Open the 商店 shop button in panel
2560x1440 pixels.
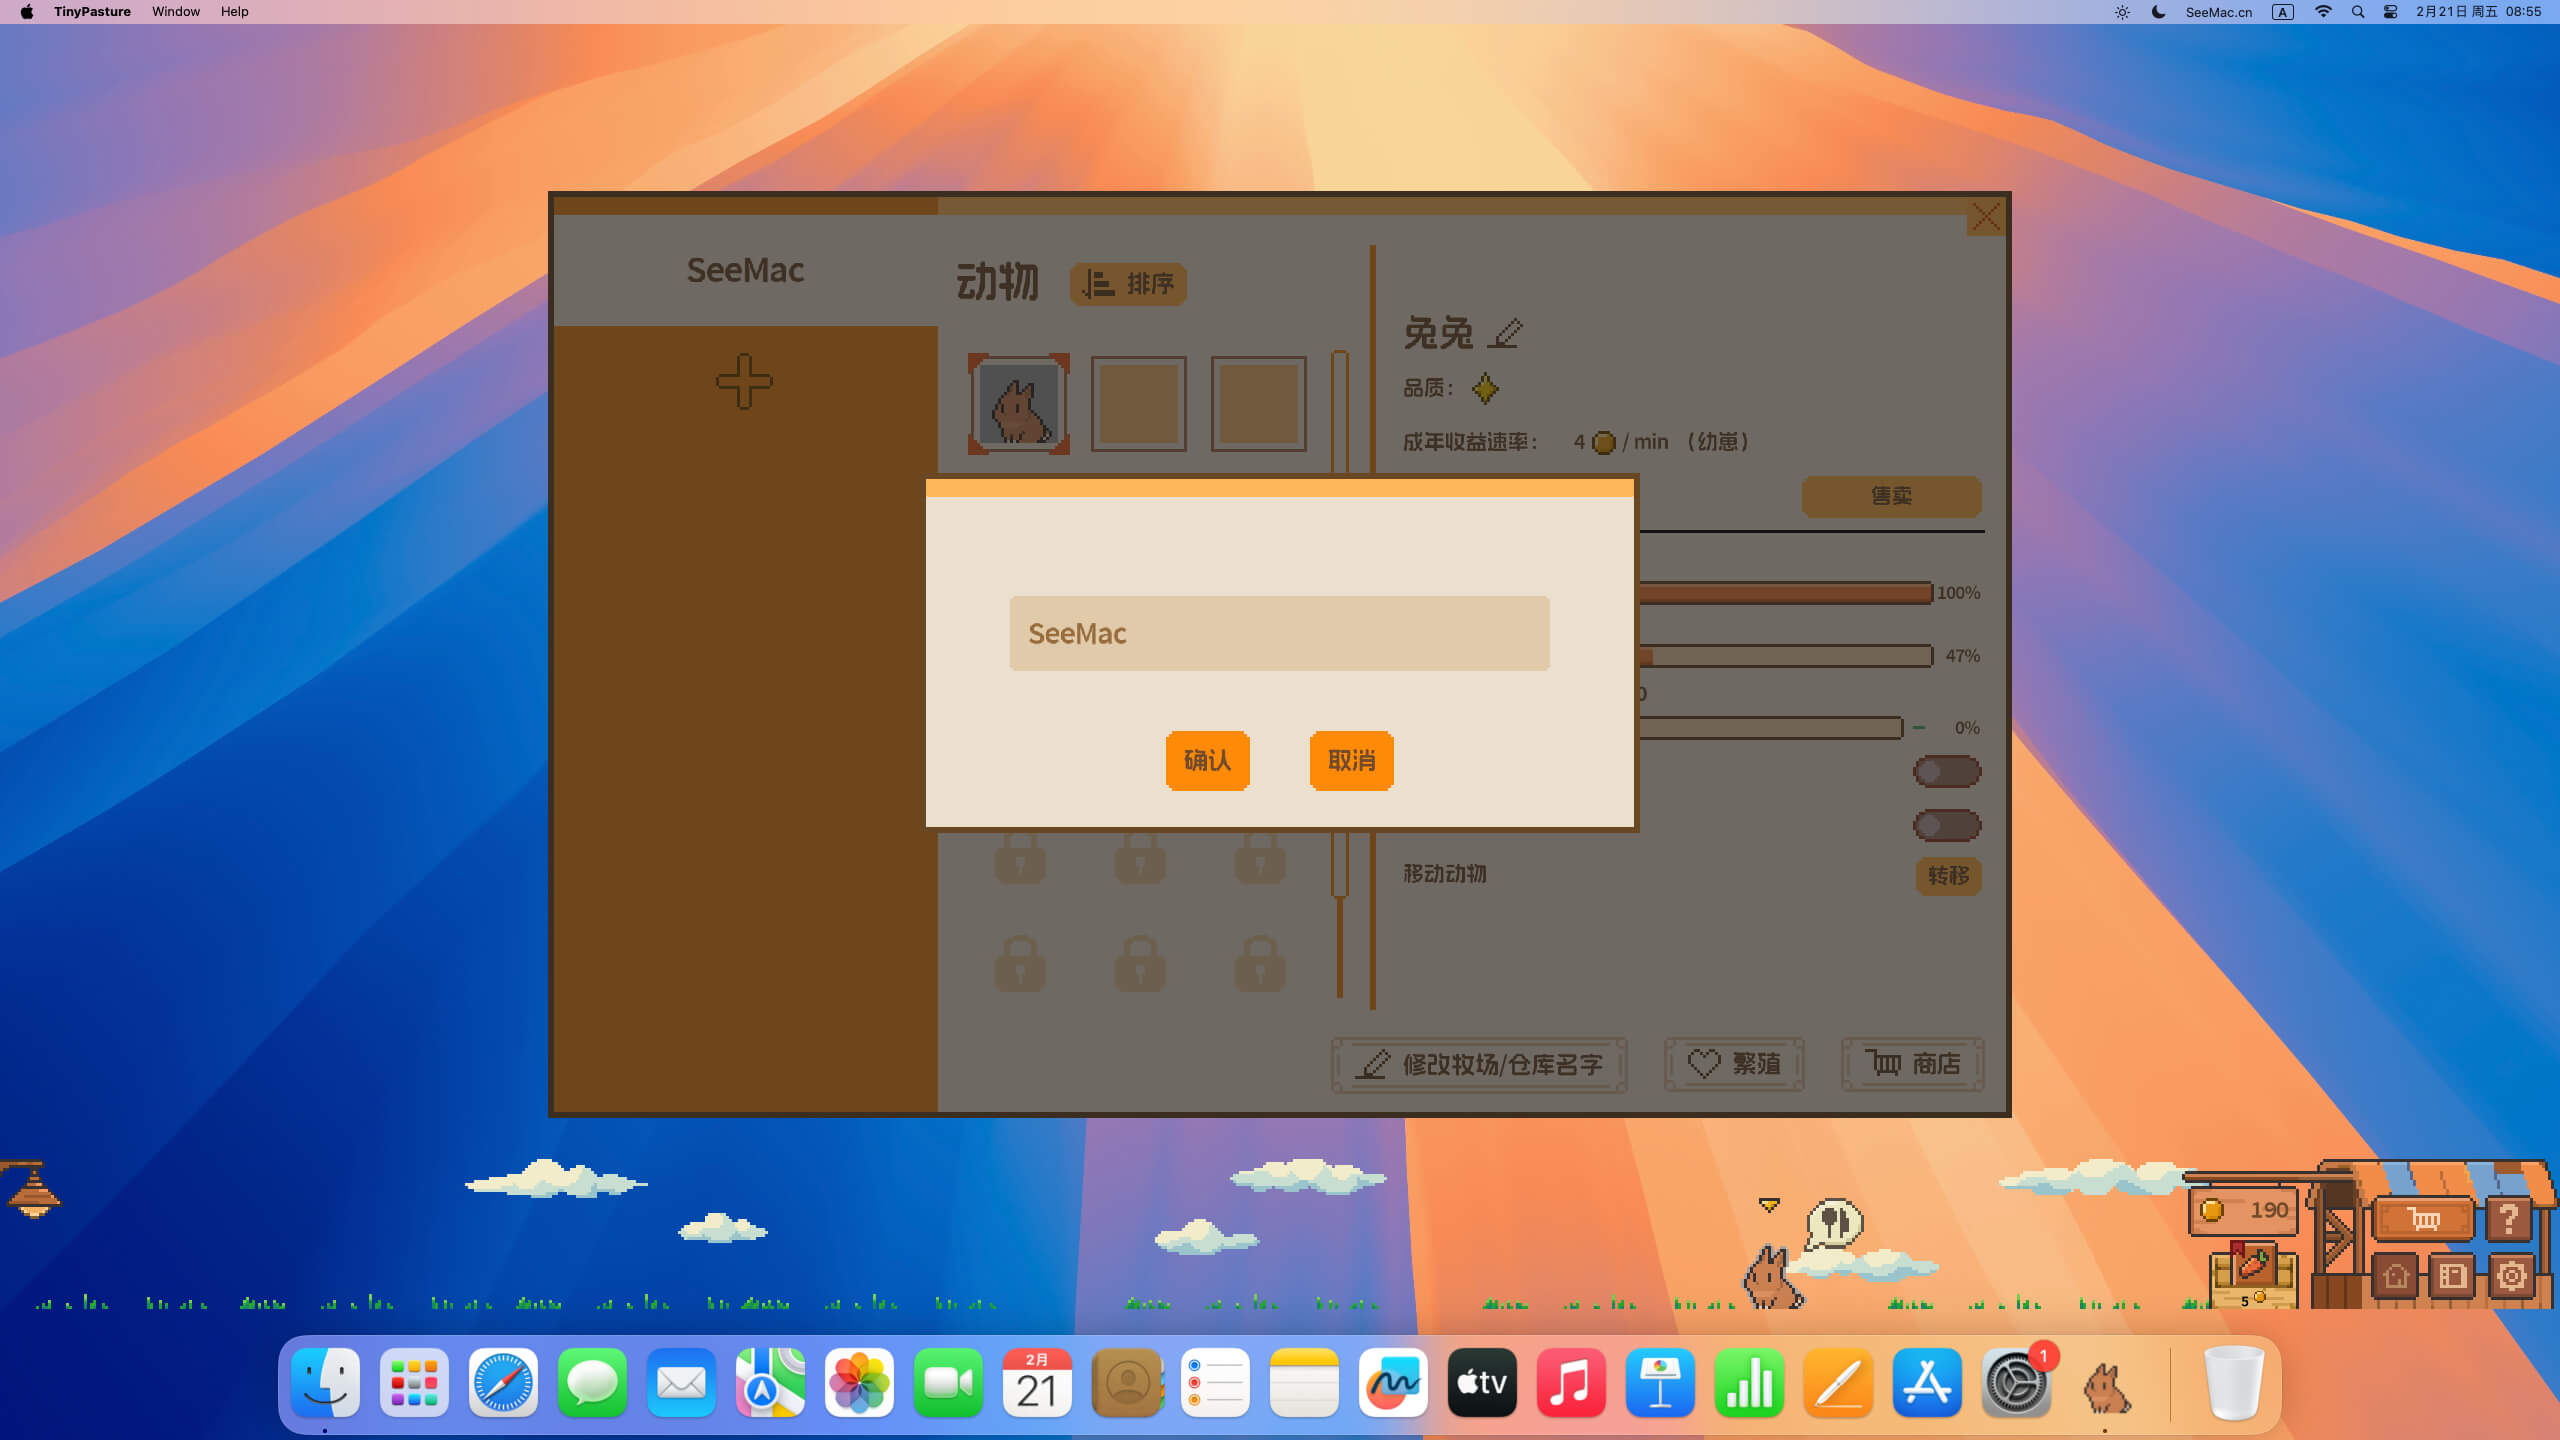tap(1912, 1064)
